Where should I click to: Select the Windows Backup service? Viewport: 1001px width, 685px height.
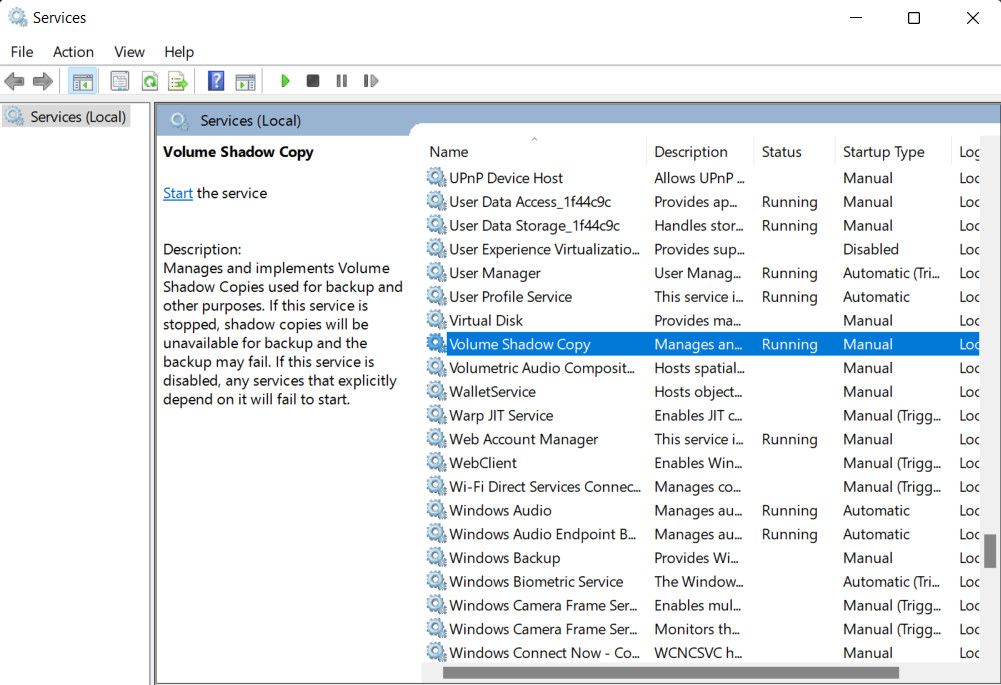tap(506, 558)
